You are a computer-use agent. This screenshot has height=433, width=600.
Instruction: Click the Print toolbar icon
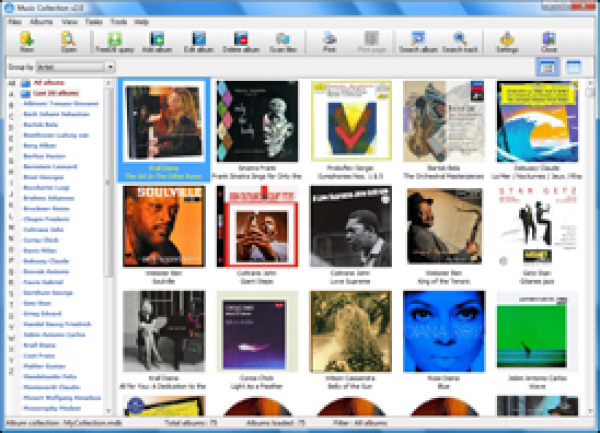(329, 42)
